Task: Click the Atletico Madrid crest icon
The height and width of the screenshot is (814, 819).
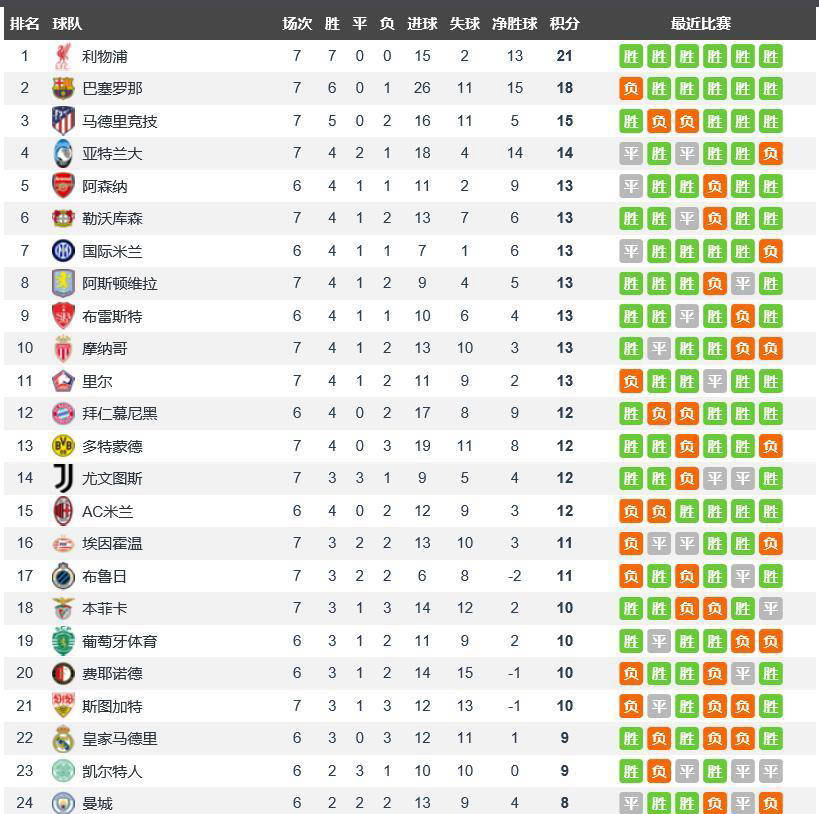Action: pos(63,121)
